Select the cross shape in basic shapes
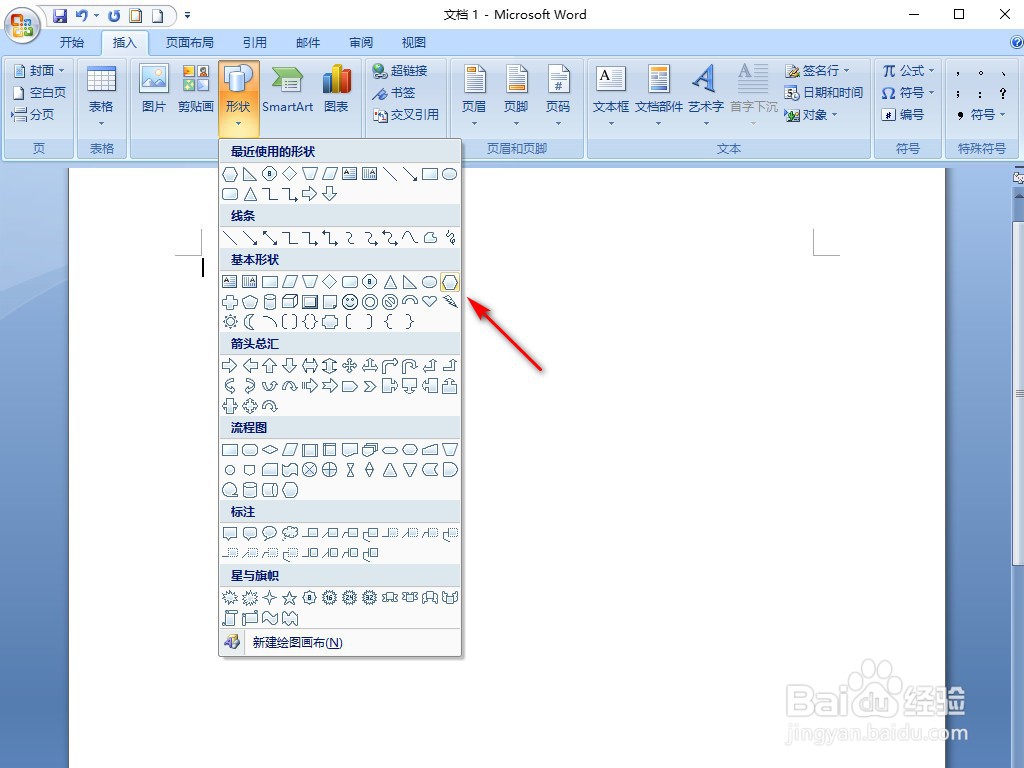This screenshot has height=768, width=1024. pyautogui.click(x=230, y=302)
